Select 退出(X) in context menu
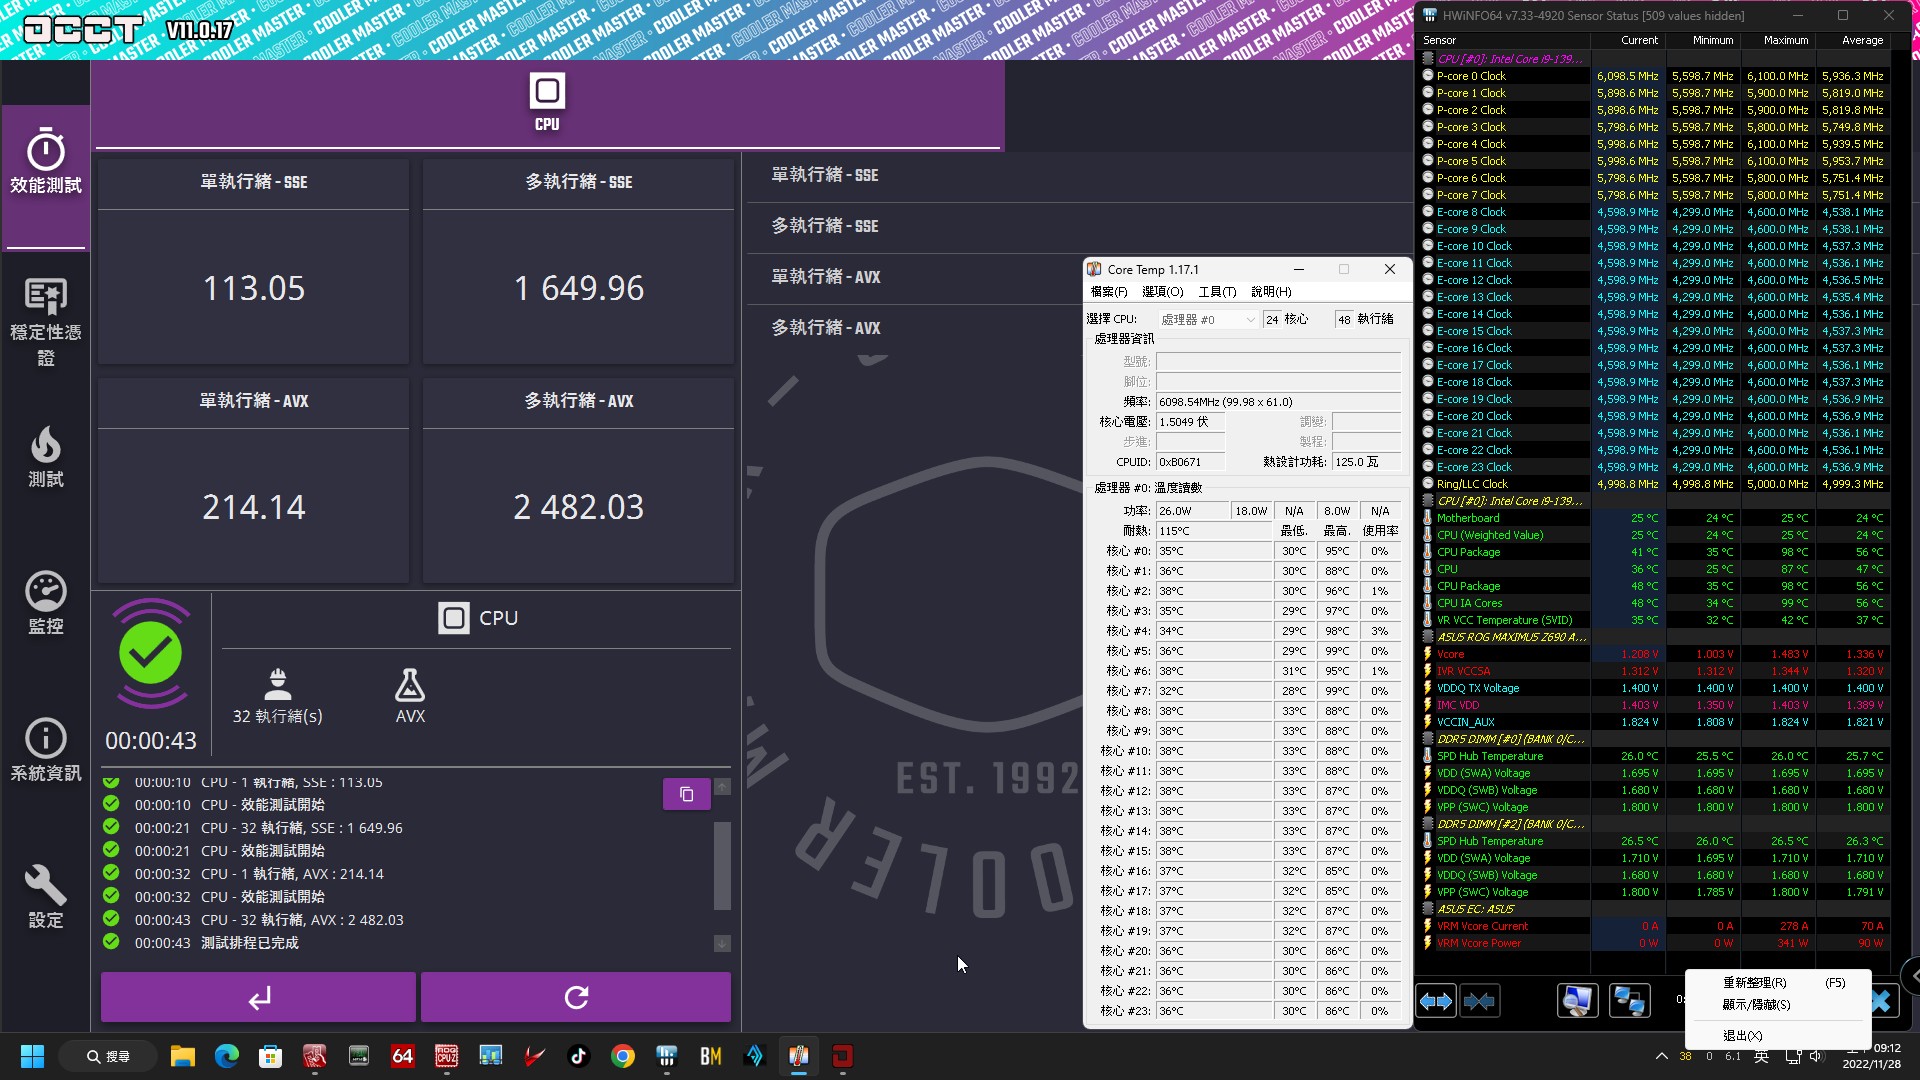Screen dimensions: 1920x1080 [1778, 1036]
